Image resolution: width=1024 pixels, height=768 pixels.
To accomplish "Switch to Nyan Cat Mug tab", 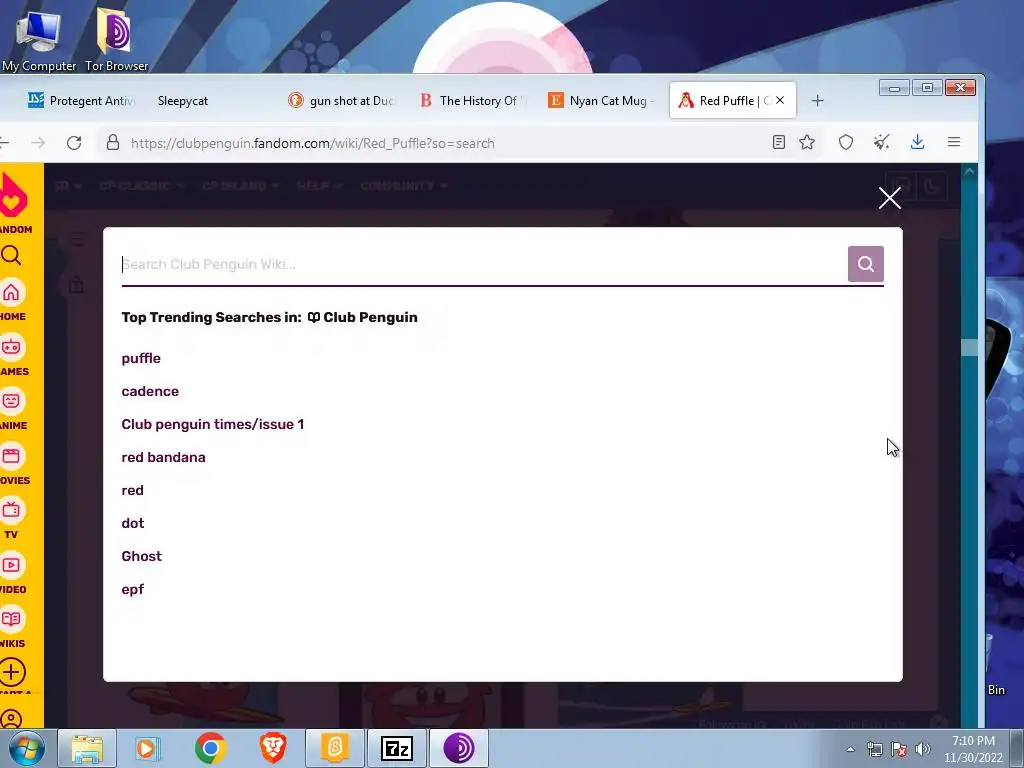I will [x=601, y=101].
